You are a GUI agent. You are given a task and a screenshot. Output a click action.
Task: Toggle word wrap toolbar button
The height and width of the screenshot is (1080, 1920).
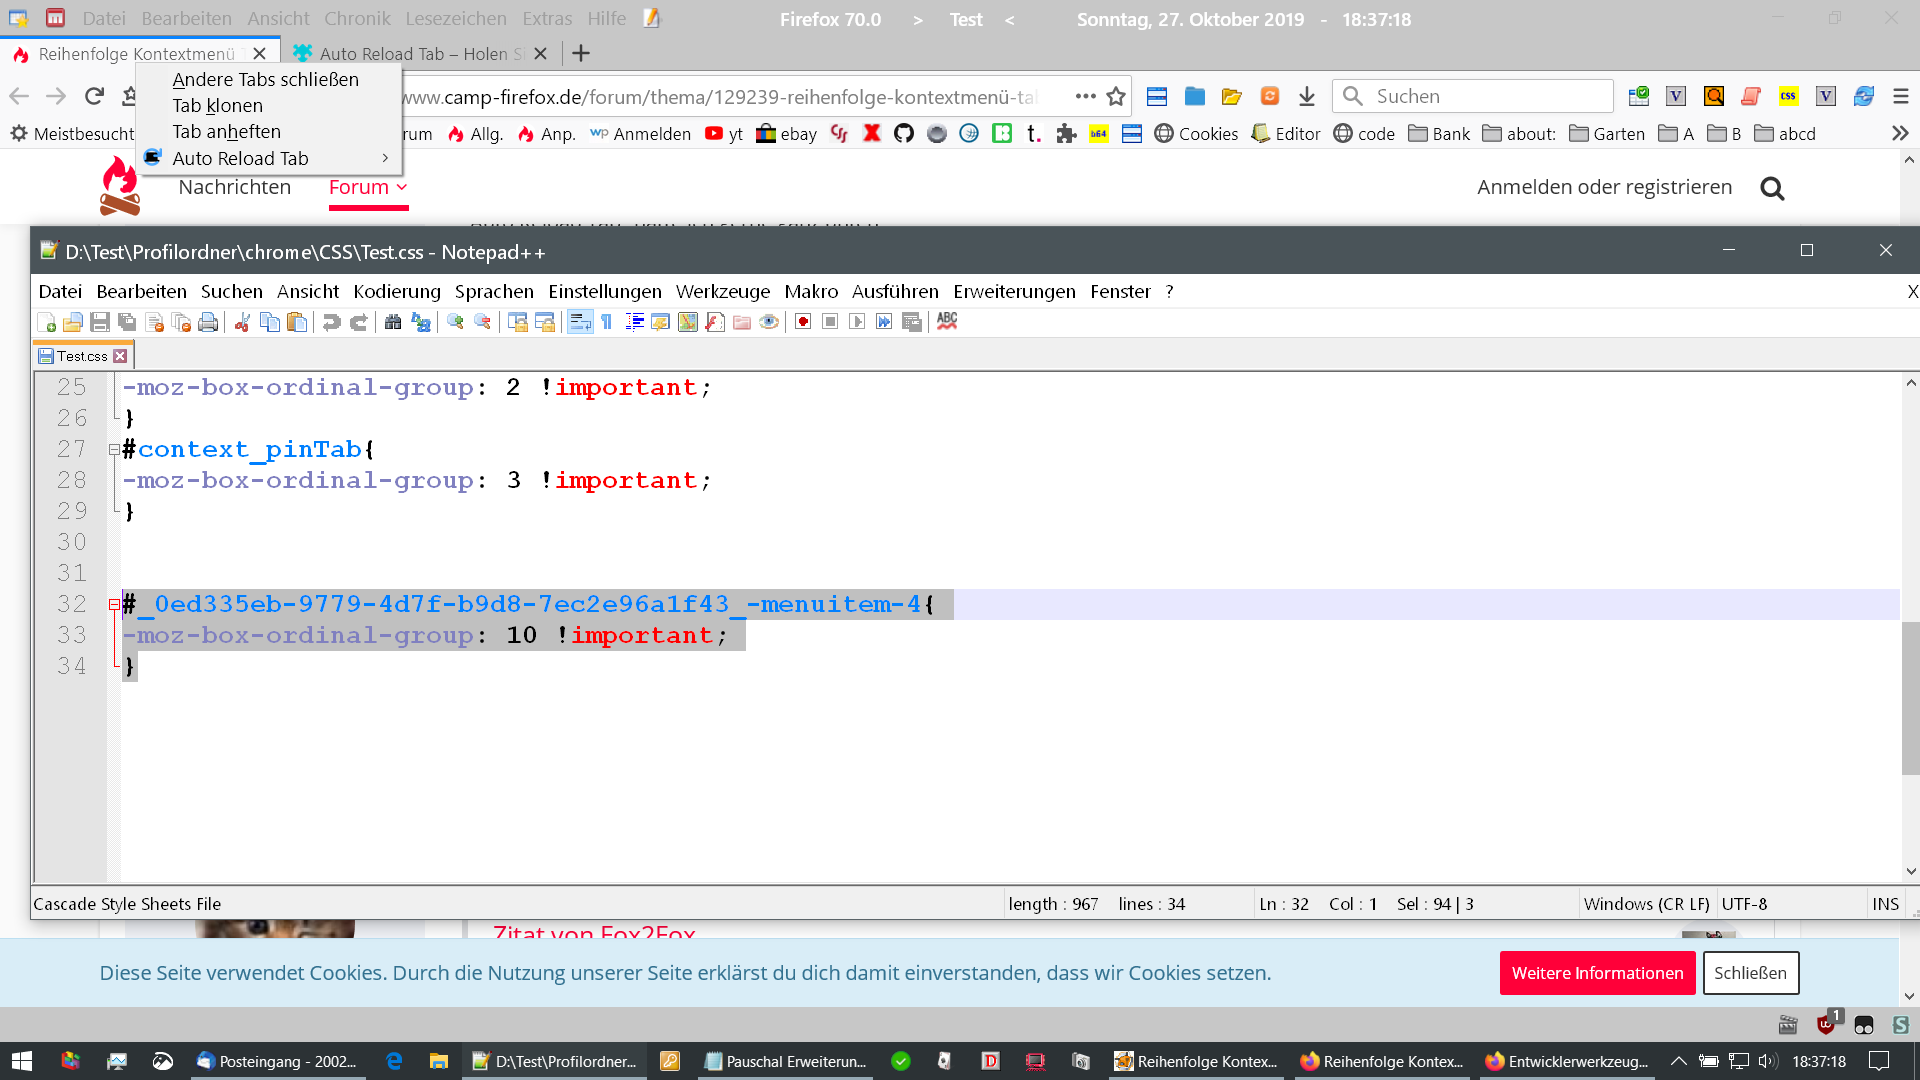580,322
